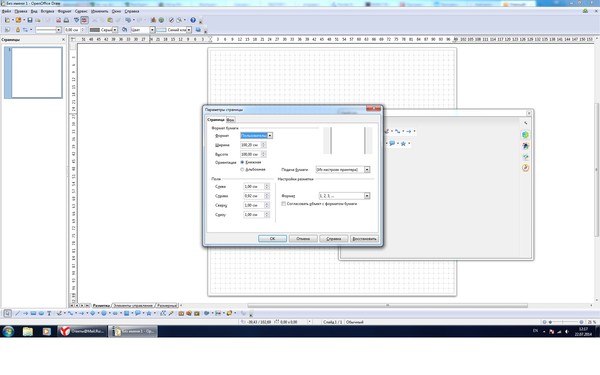The width and height of the screenshot is (600, 375).
Task: Click the OK button in the dialog
Action: click(x=272, y=238)
